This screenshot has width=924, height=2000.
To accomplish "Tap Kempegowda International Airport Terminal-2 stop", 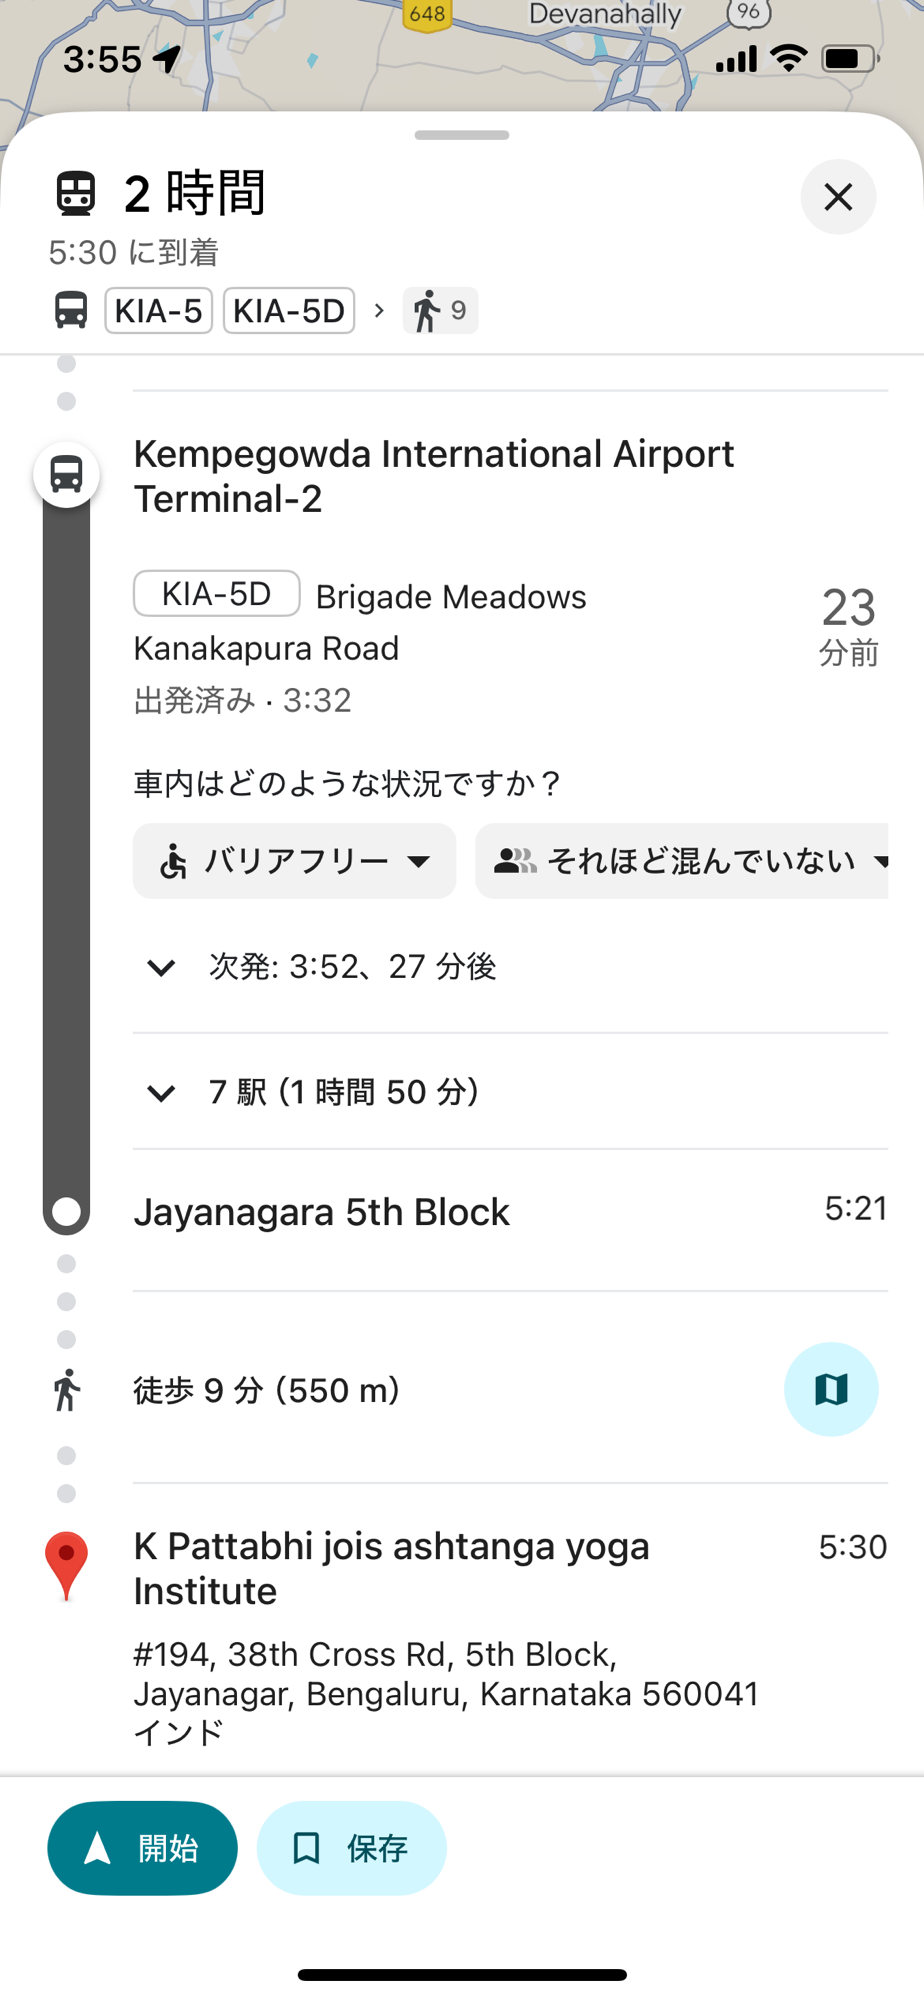I will tap(434, 476).
